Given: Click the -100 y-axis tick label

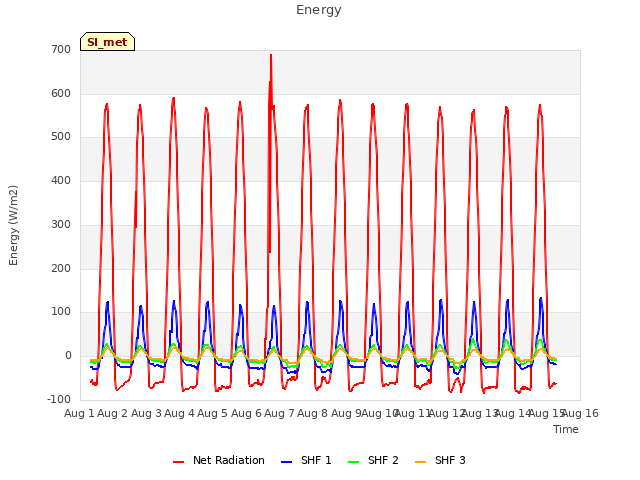Looking at the screenshot, I should [59, 399].
